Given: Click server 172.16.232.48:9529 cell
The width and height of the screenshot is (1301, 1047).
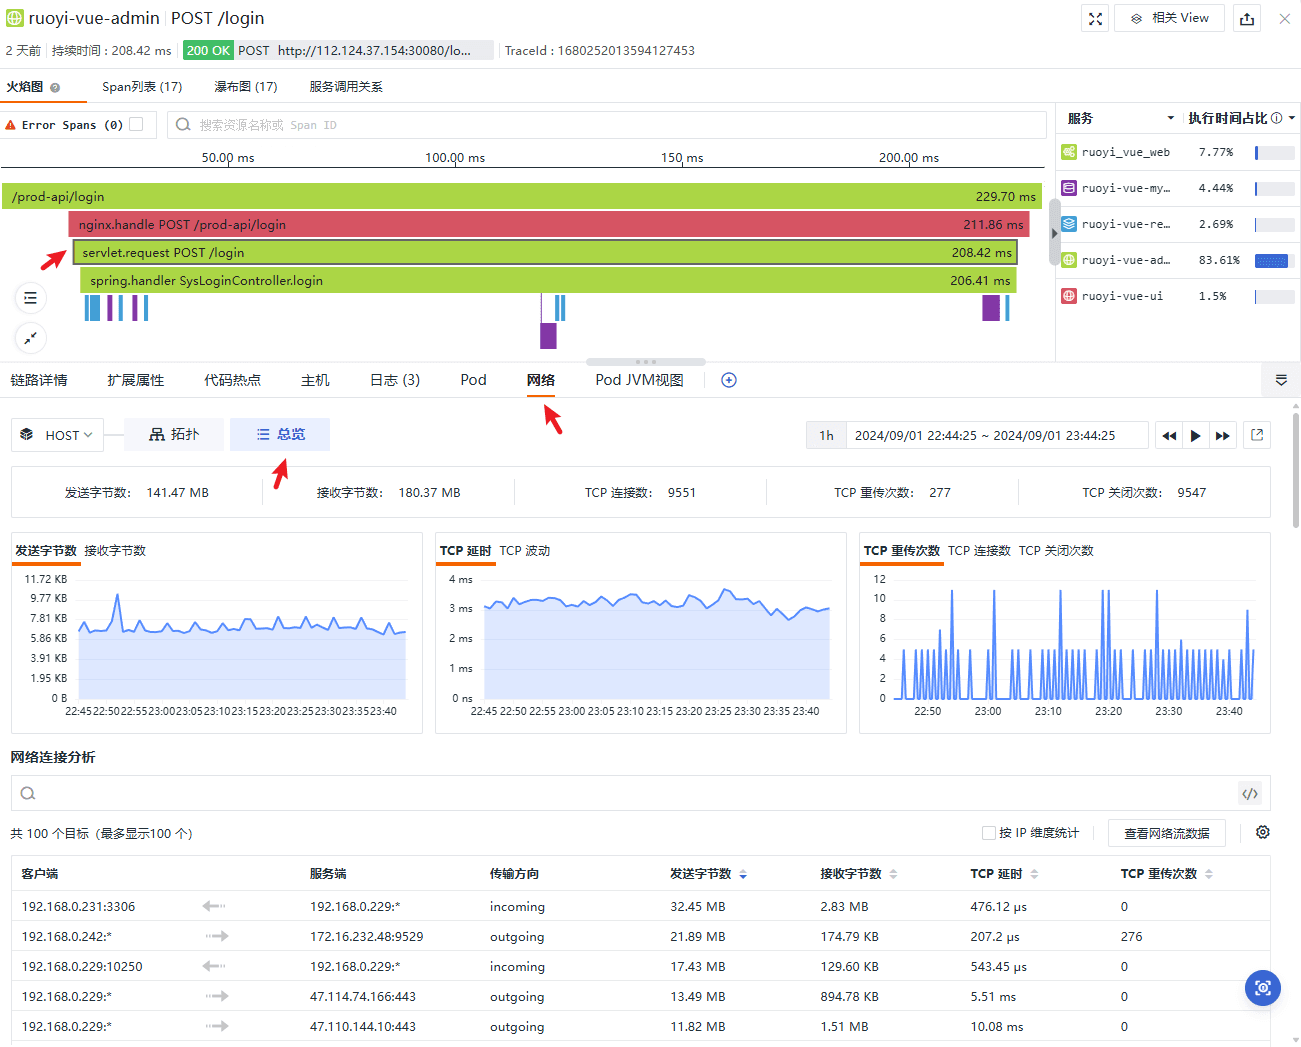Looking at the screenshot, I should point(366,937).
